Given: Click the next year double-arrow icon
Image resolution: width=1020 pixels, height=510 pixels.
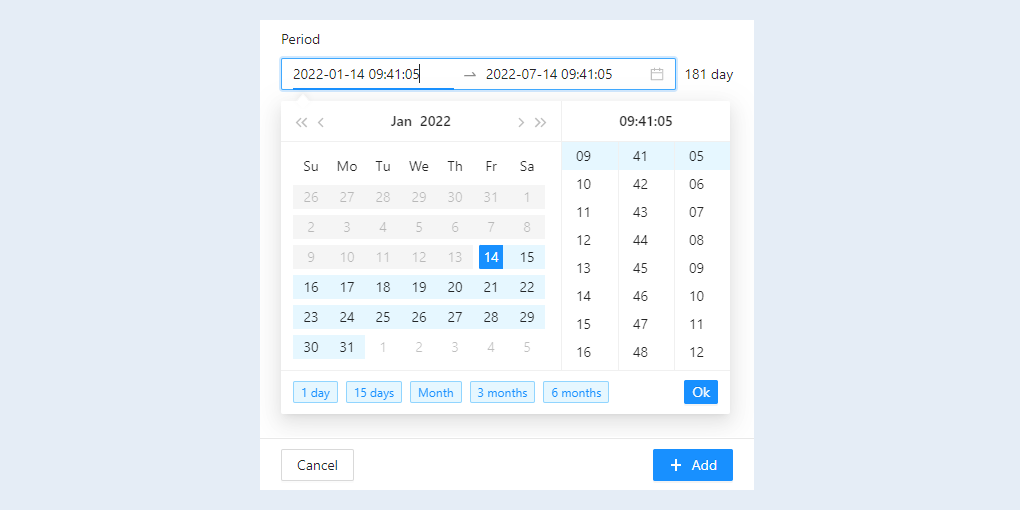Looking at the screenshot, I should pos(541,122).
